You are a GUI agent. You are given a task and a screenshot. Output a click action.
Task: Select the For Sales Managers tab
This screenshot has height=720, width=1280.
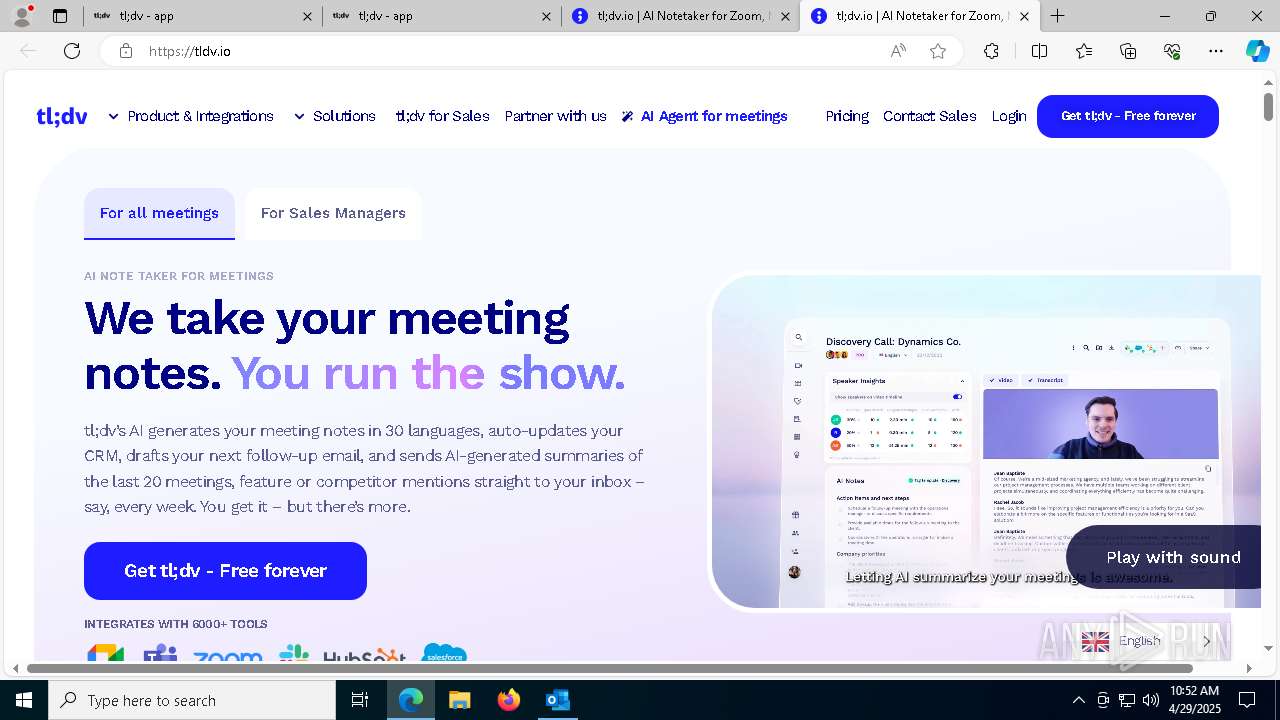333,213
